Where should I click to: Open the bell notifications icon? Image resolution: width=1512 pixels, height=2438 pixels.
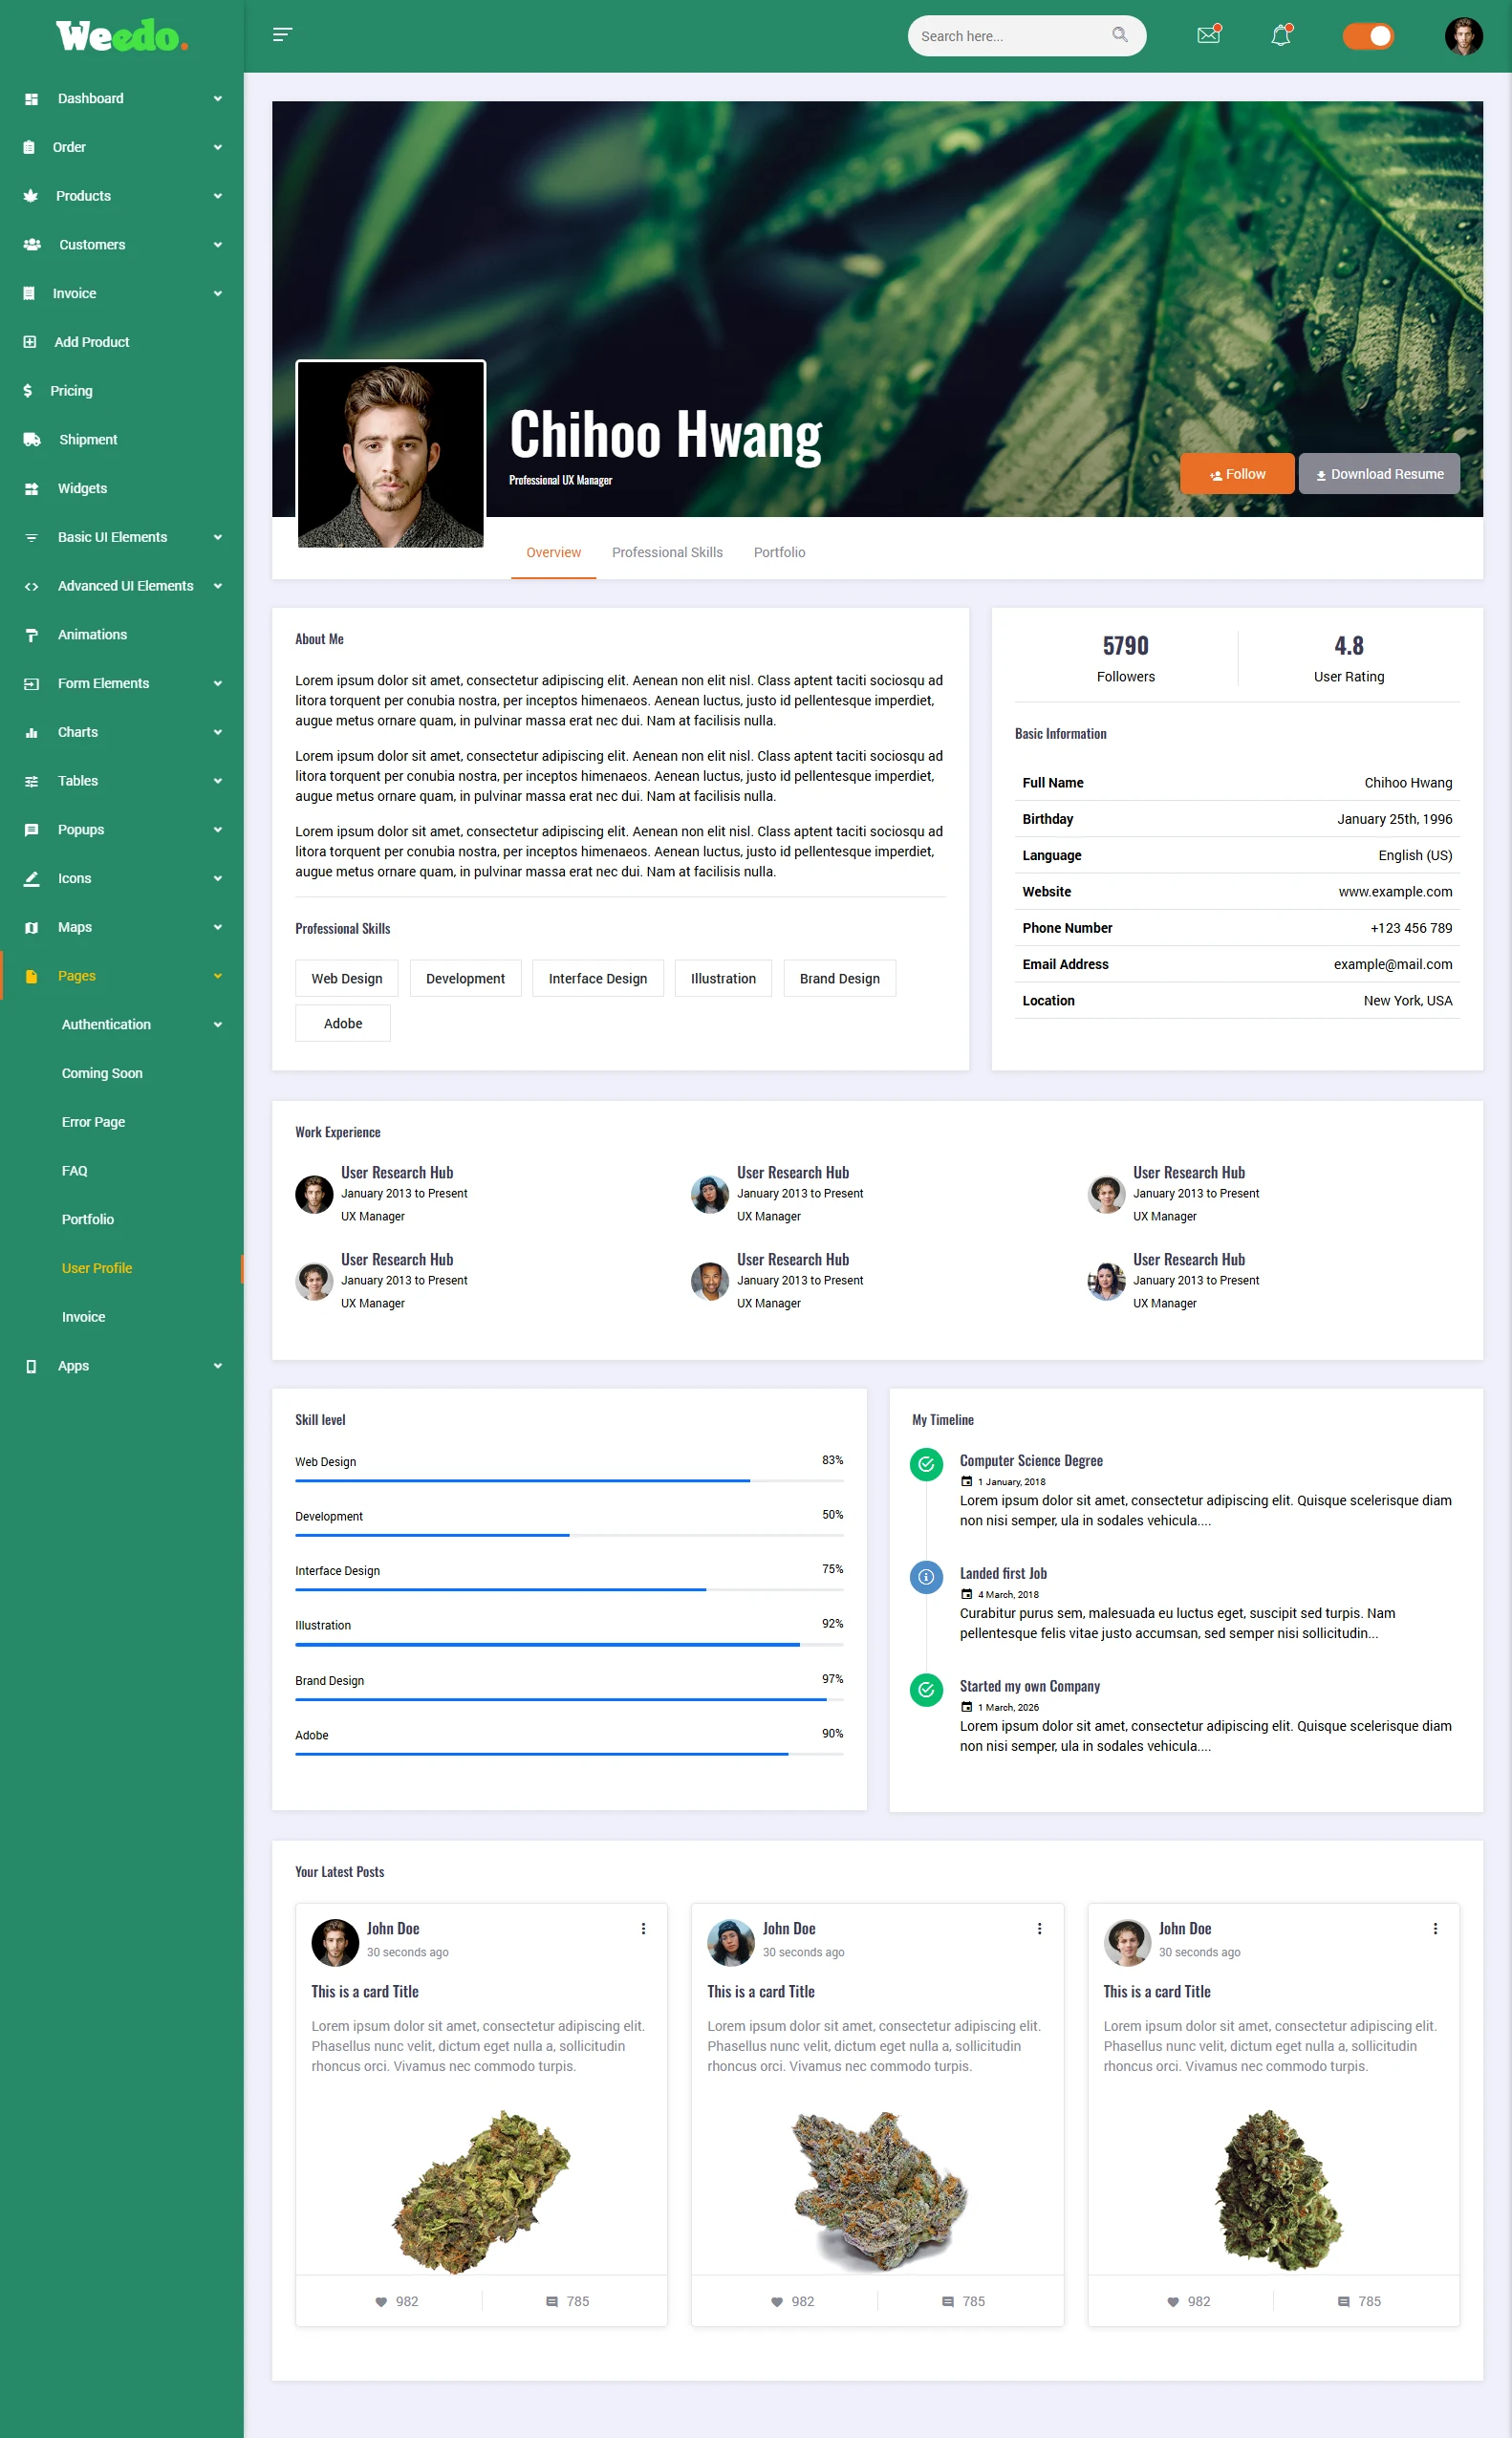click(1281, 35)
